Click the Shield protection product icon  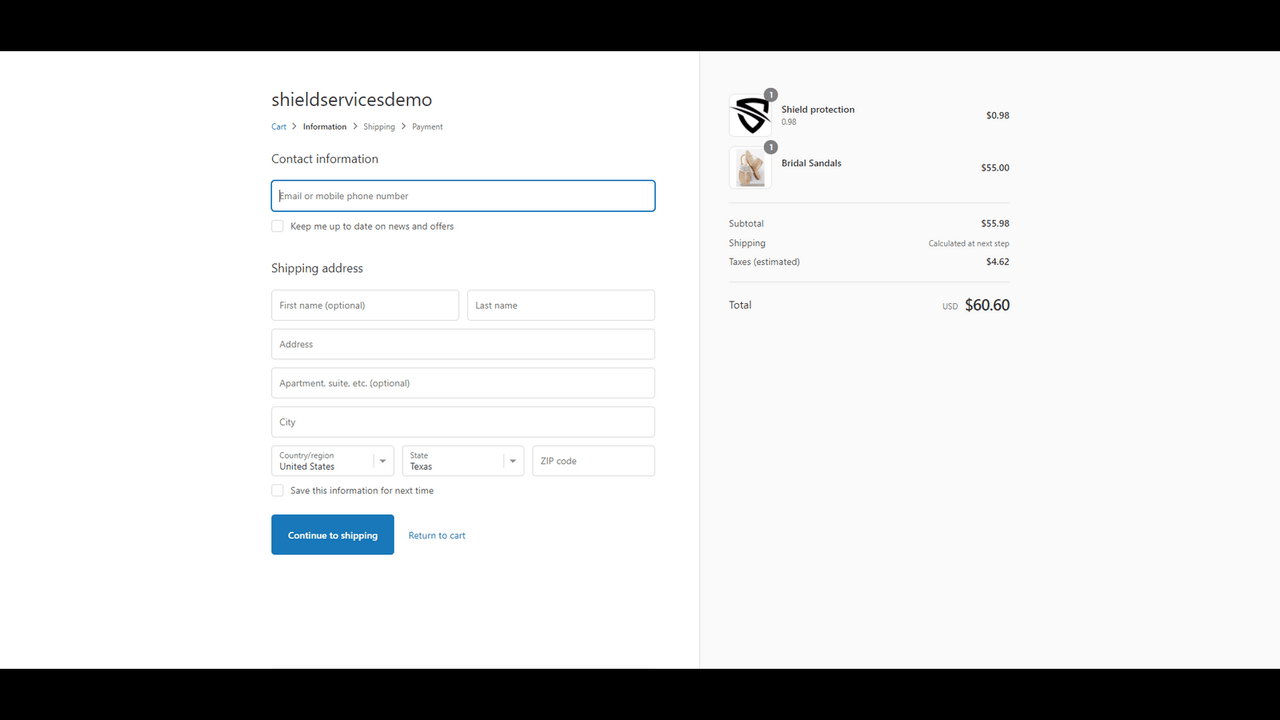751,114
